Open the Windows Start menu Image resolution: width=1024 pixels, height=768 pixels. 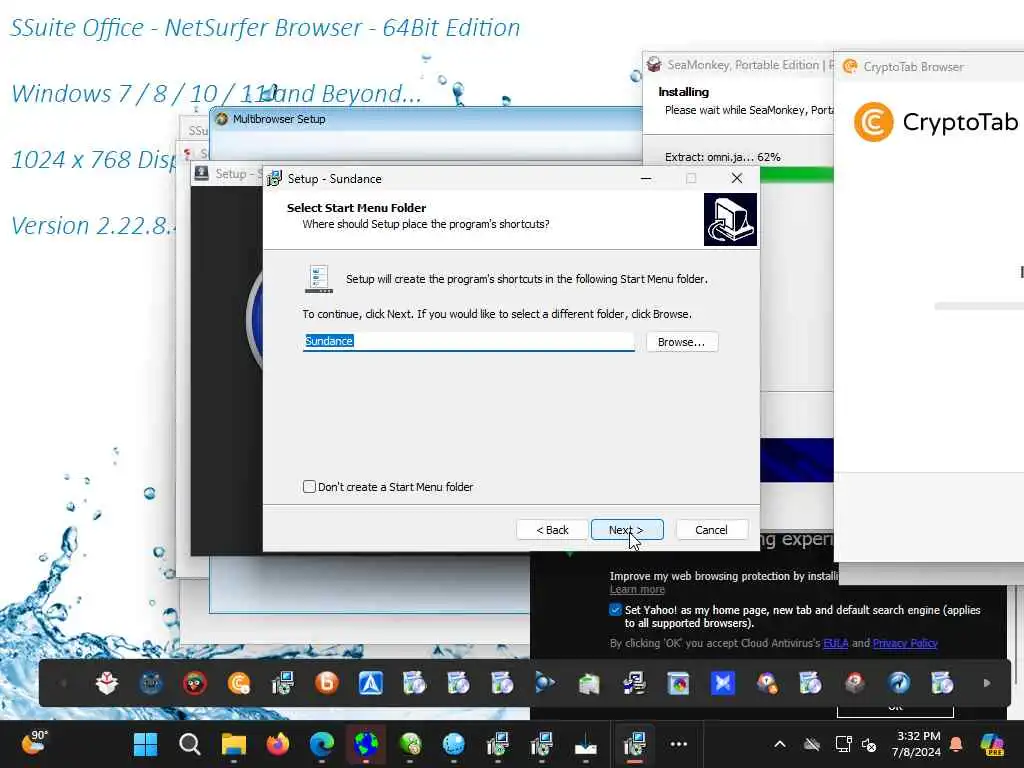145,744
